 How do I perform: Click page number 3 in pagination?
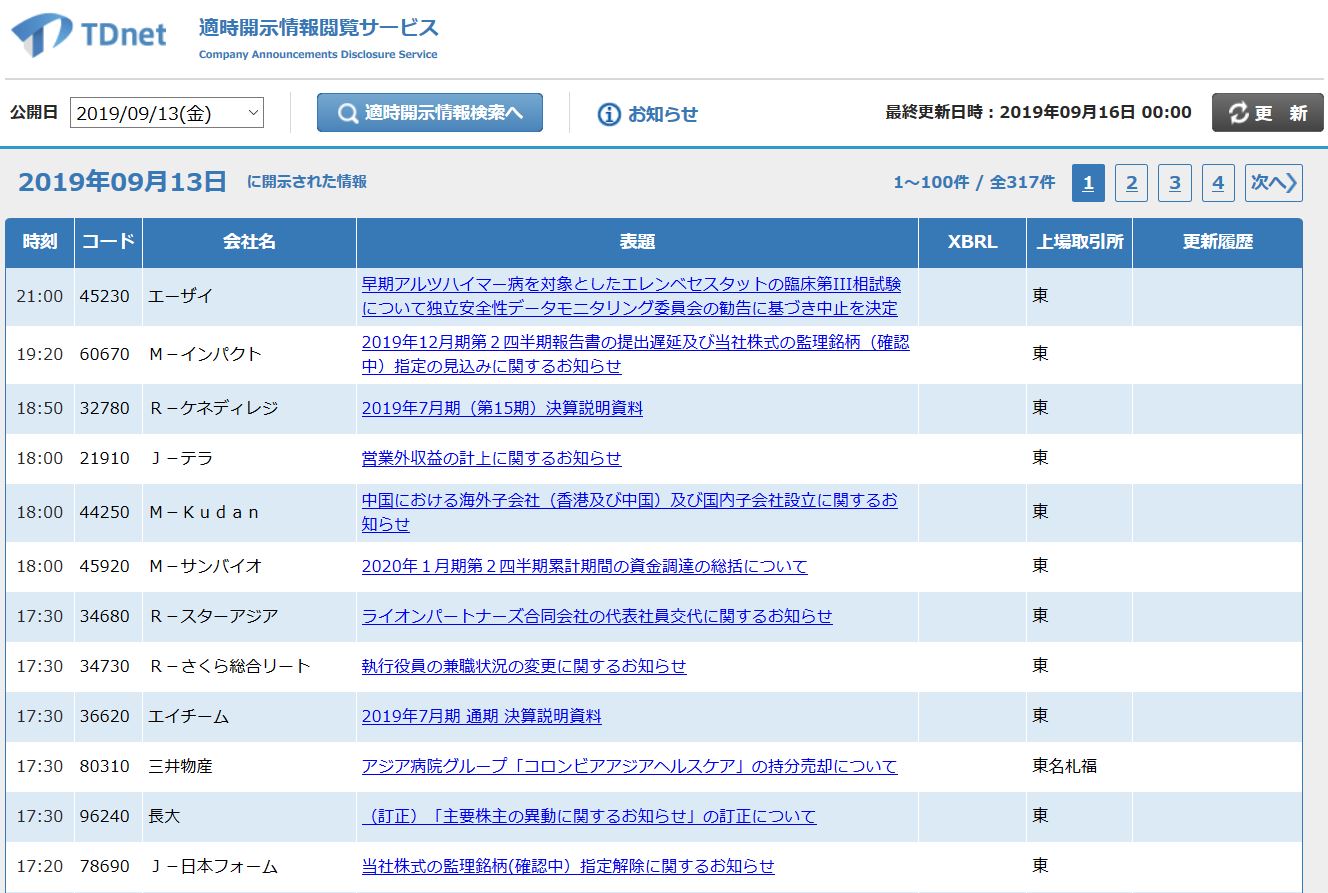pos(1174,183)
